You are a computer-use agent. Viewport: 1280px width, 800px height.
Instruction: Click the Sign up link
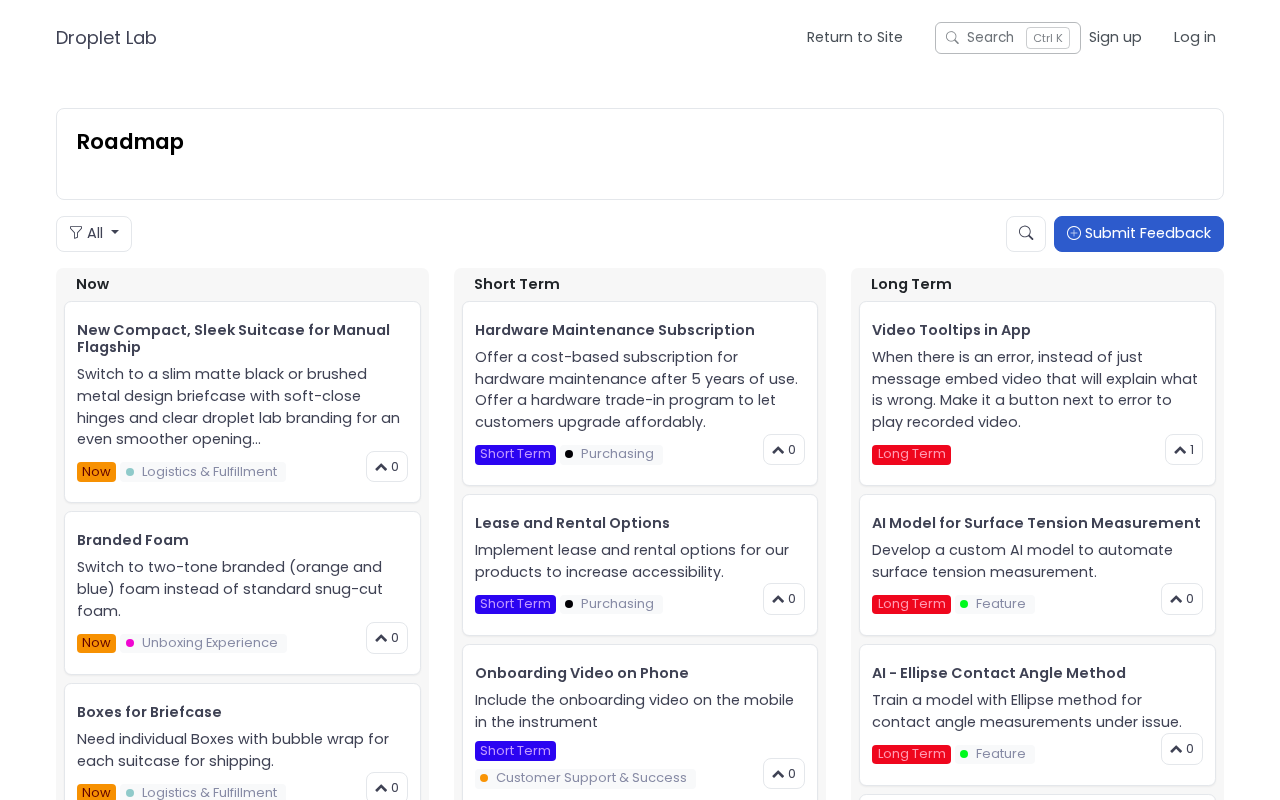tap(1115, 38)
